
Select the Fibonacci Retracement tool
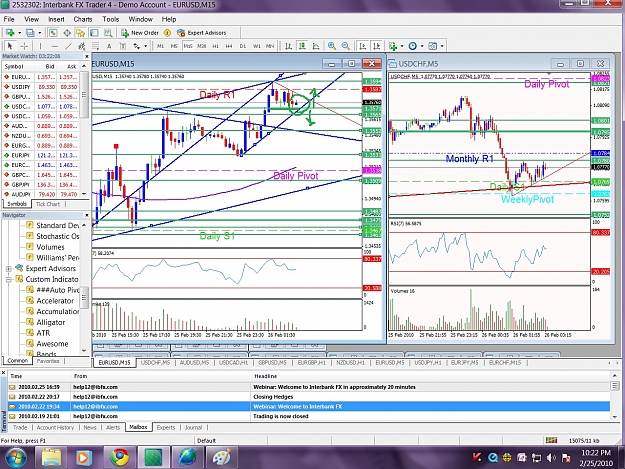95,46
